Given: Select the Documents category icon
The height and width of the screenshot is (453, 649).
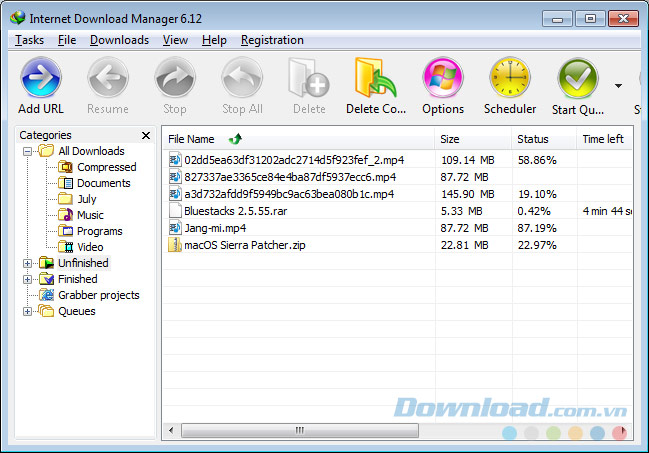Looking at the screenshot, I should tap(65, 183).
